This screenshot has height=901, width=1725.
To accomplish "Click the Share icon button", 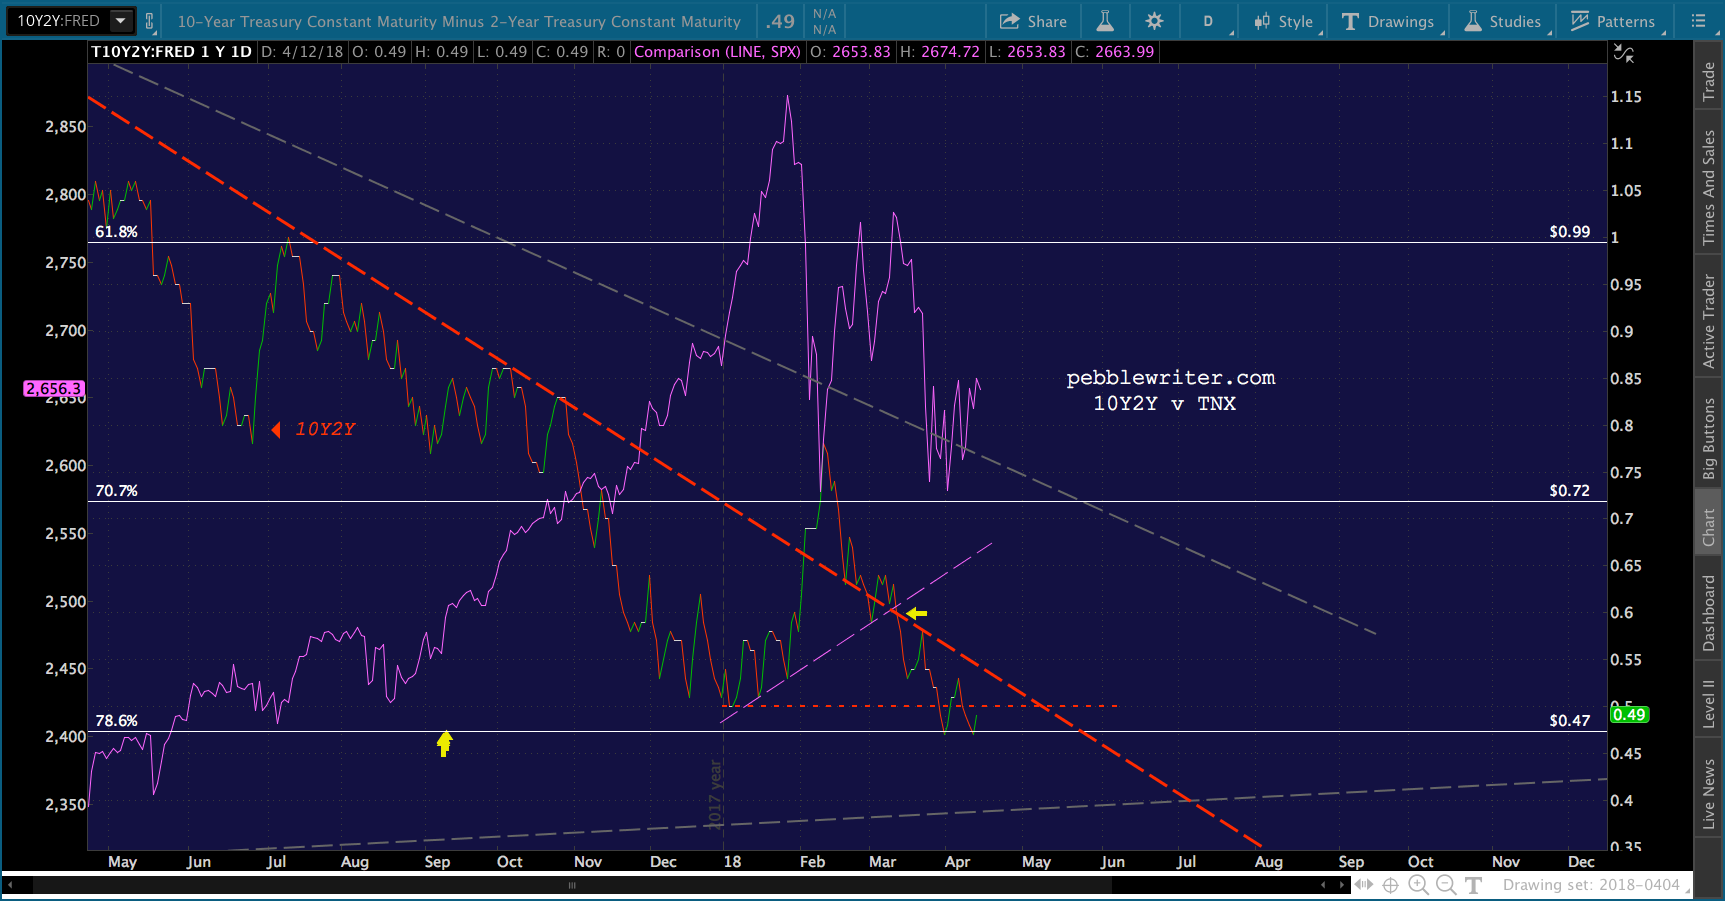I will pos(1033,21).
